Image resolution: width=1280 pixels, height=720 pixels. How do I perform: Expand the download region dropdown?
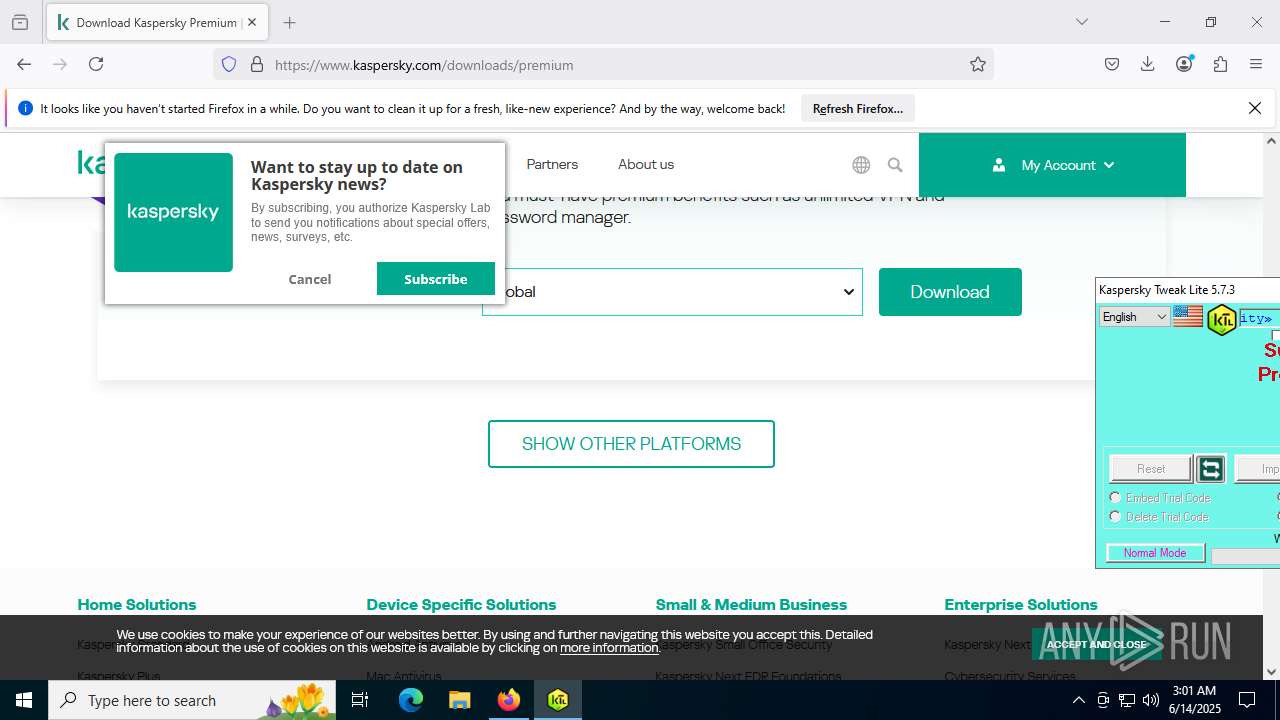[672, 292]
